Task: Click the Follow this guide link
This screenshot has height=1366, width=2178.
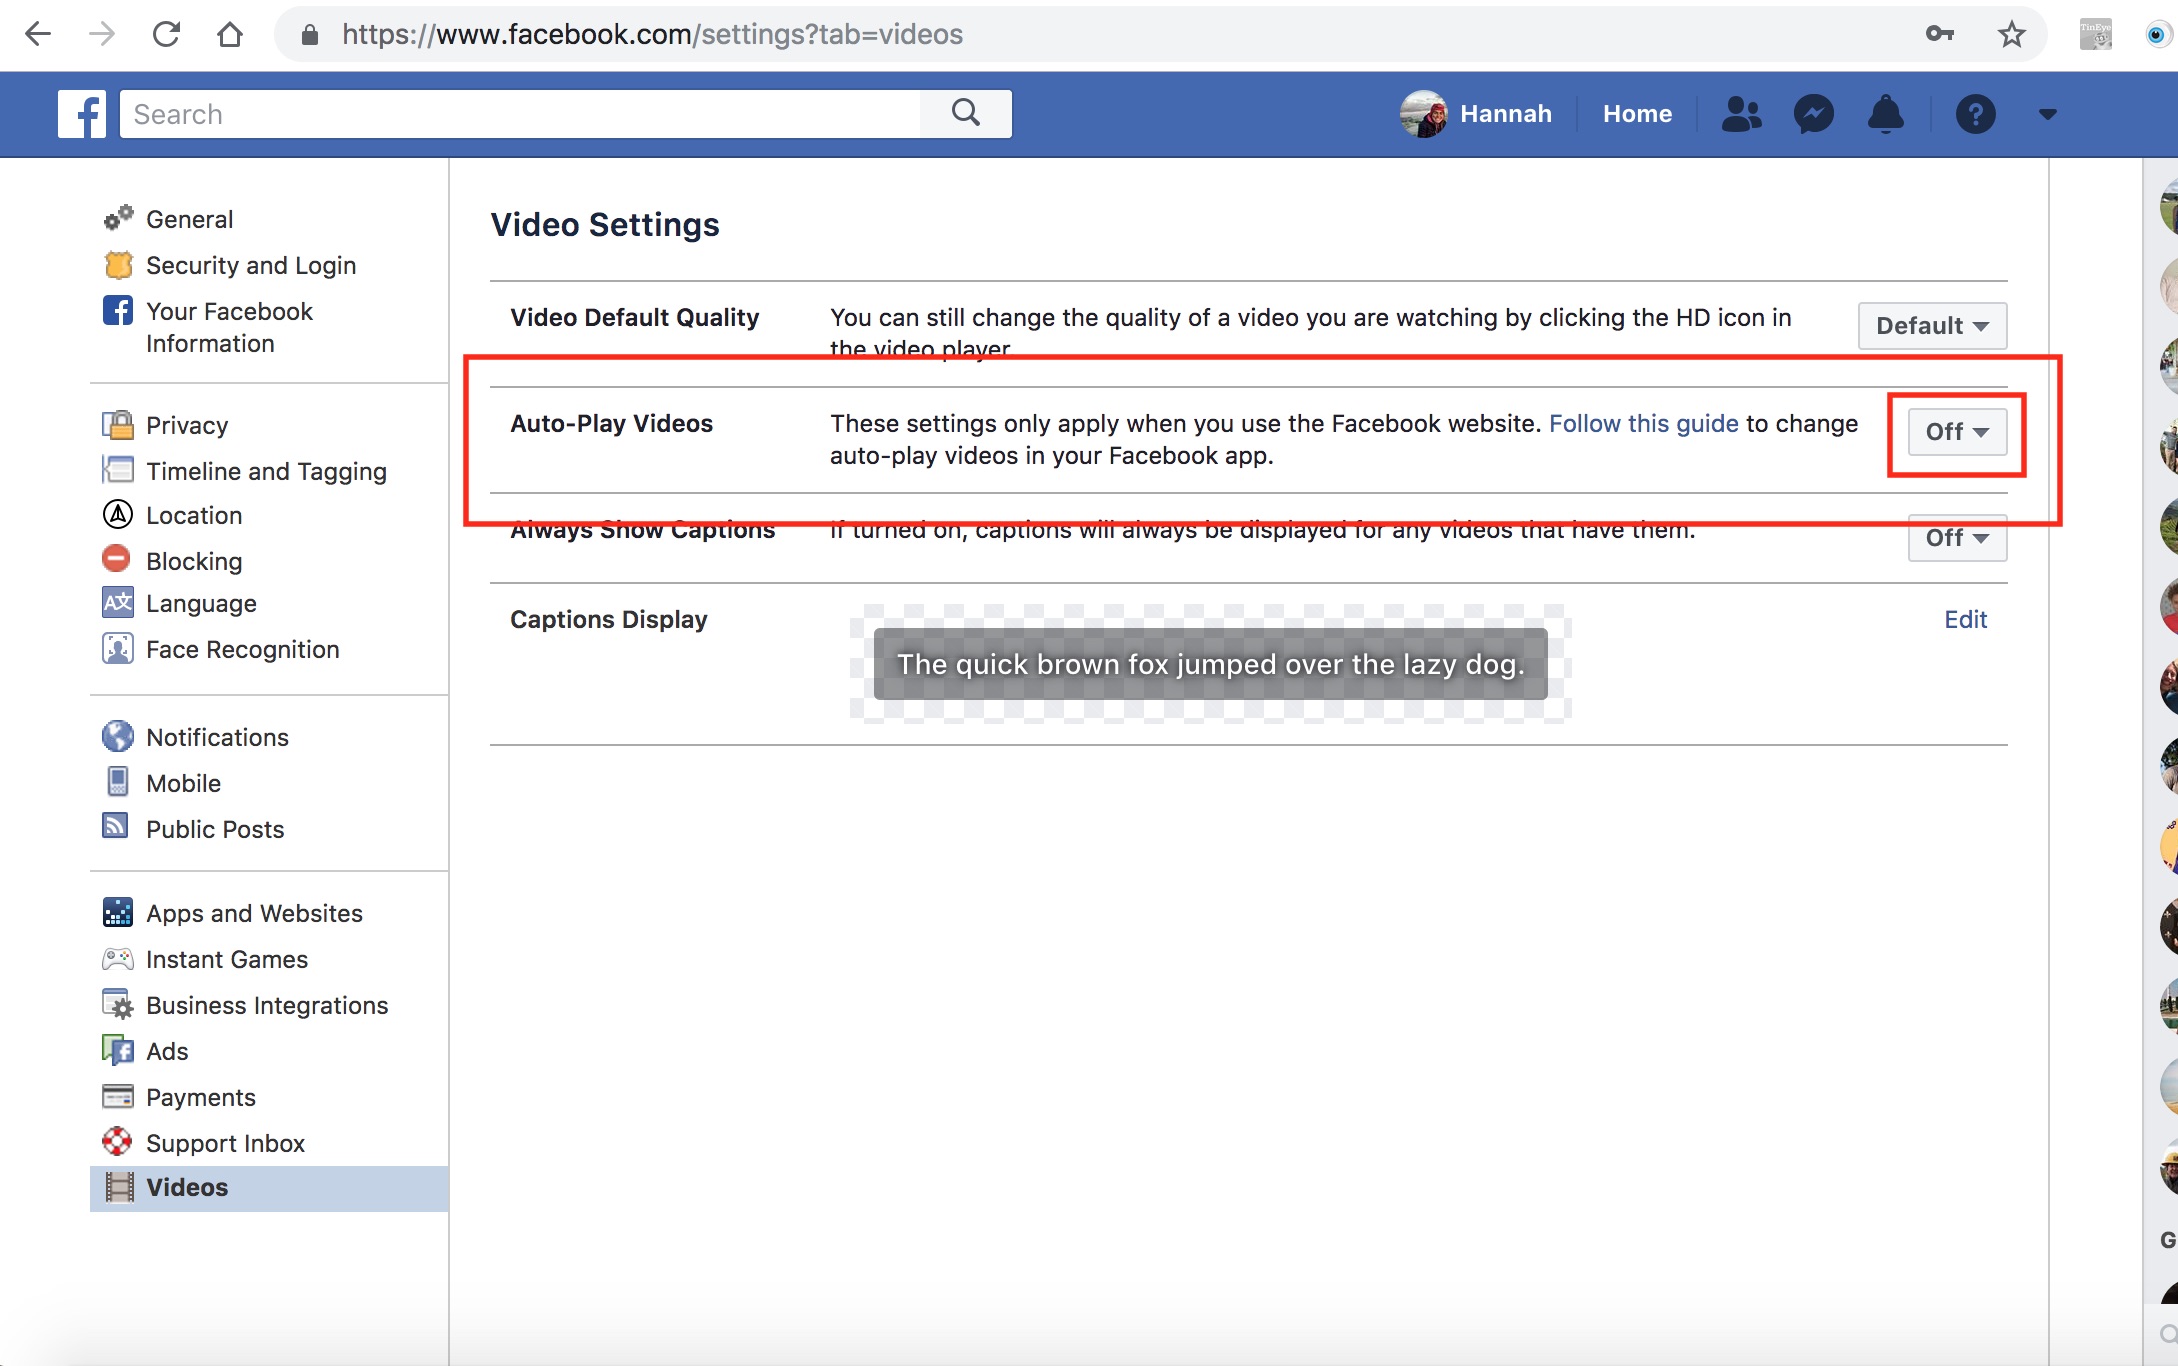Action: click(1643, 424)
